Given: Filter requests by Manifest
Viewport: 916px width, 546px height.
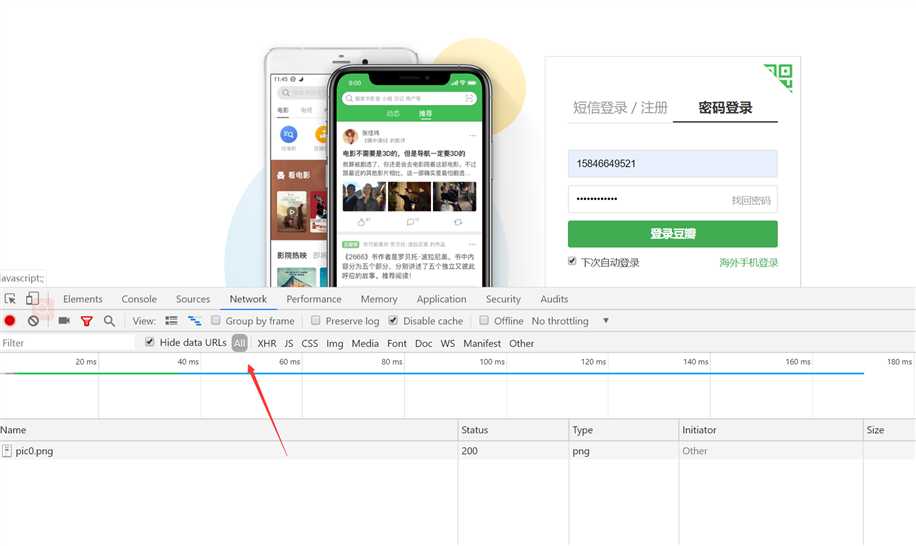Looking at the screenshot, I should pyautogui.click(x=482, y=343).
